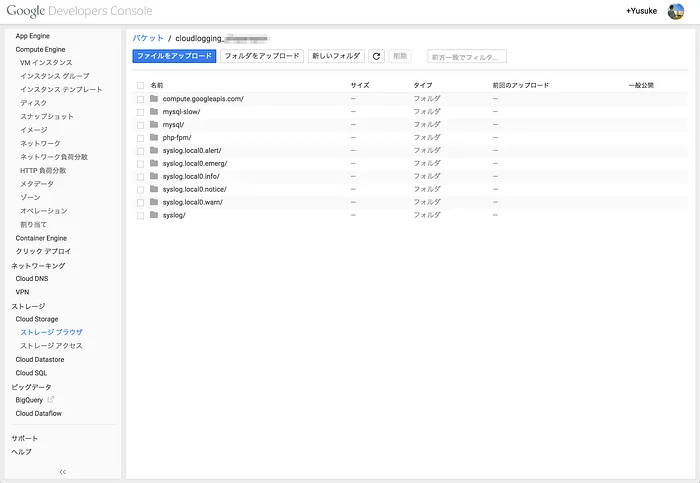This screenshot has height=483, width=700.
Task: Select App Engine in sidebar
Action: [x=33, y=36]
